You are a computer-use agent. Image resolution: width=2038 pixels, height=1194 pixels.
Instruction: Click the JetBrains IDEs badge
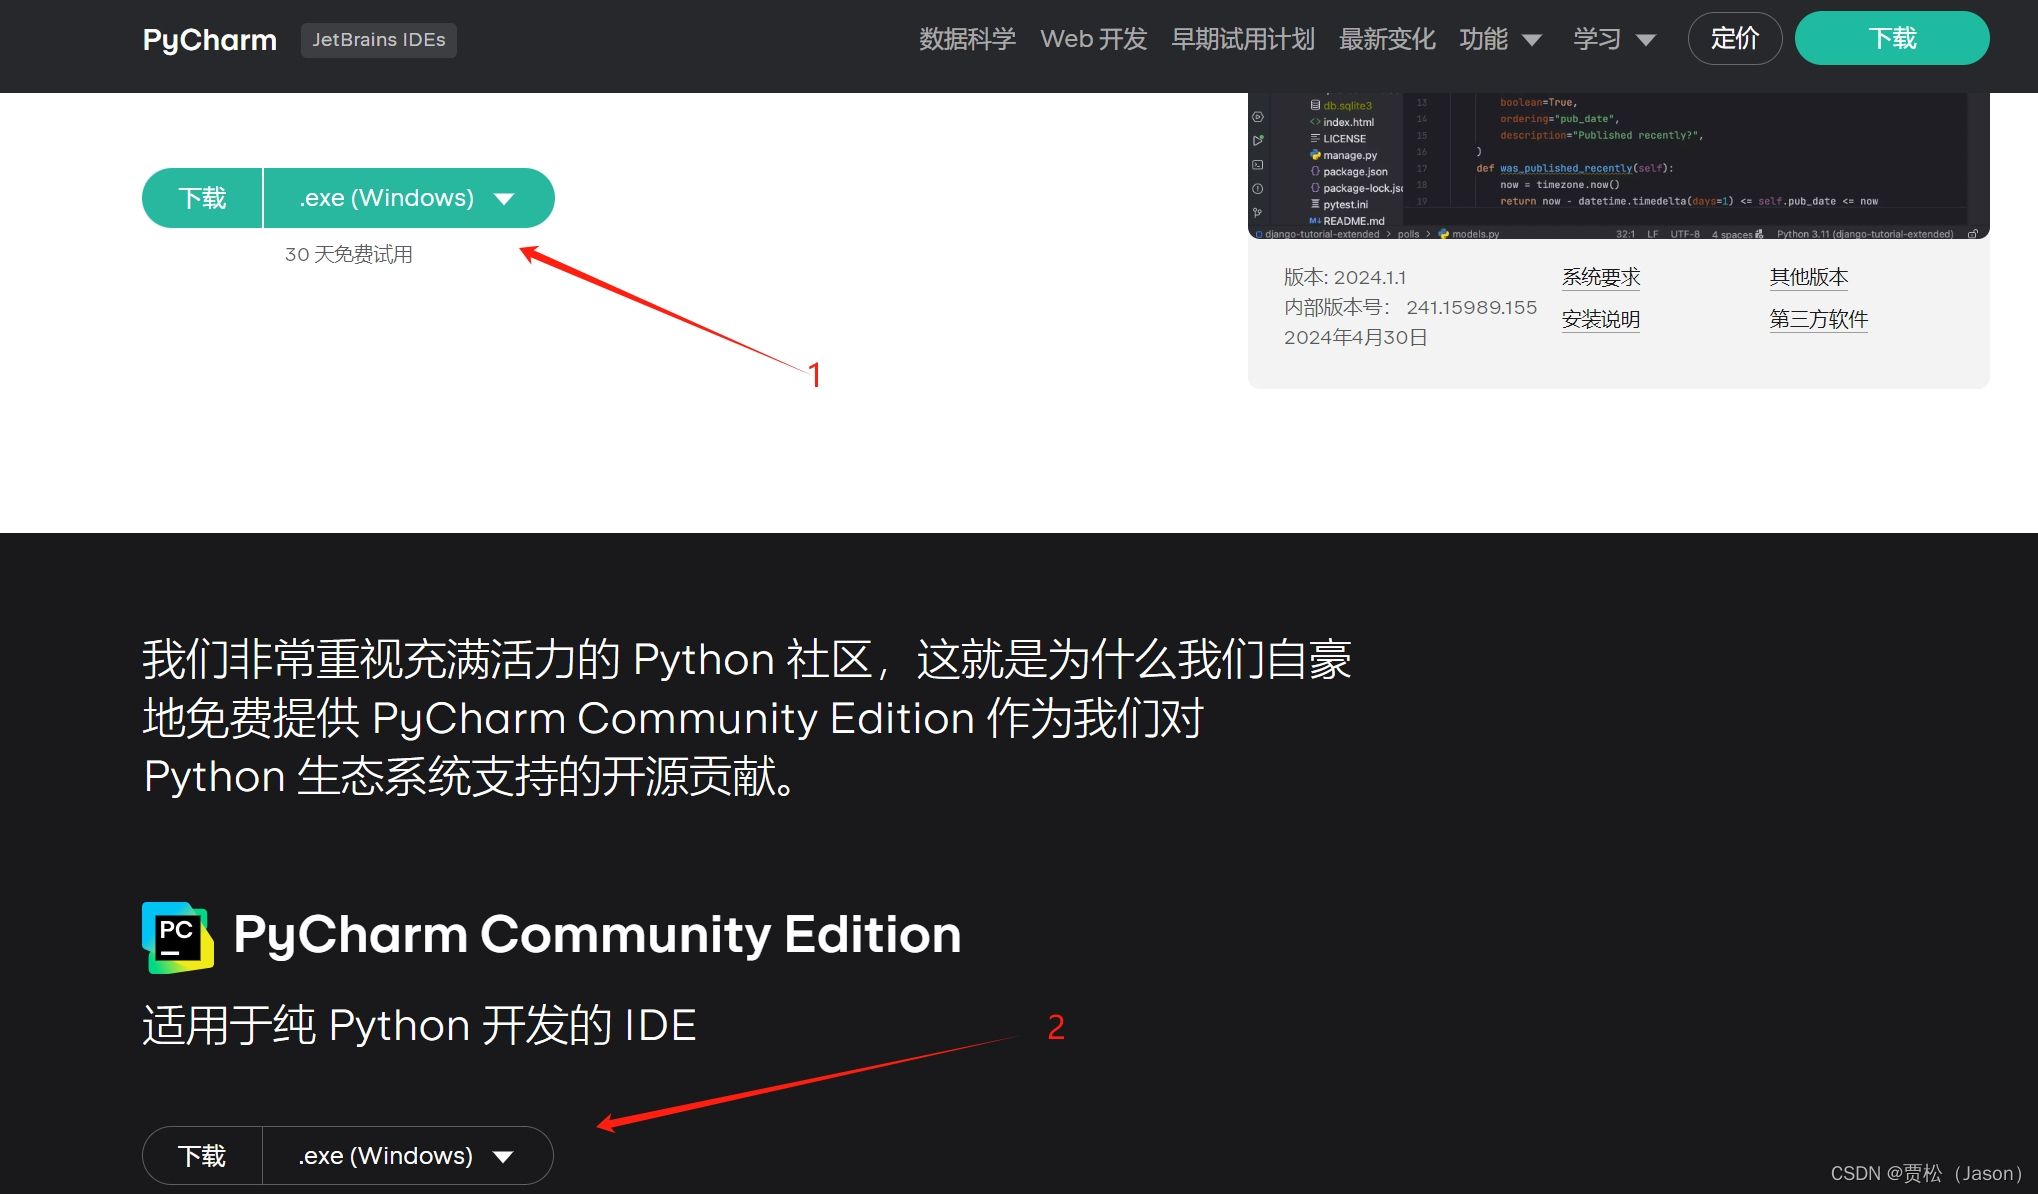point(378,40)
